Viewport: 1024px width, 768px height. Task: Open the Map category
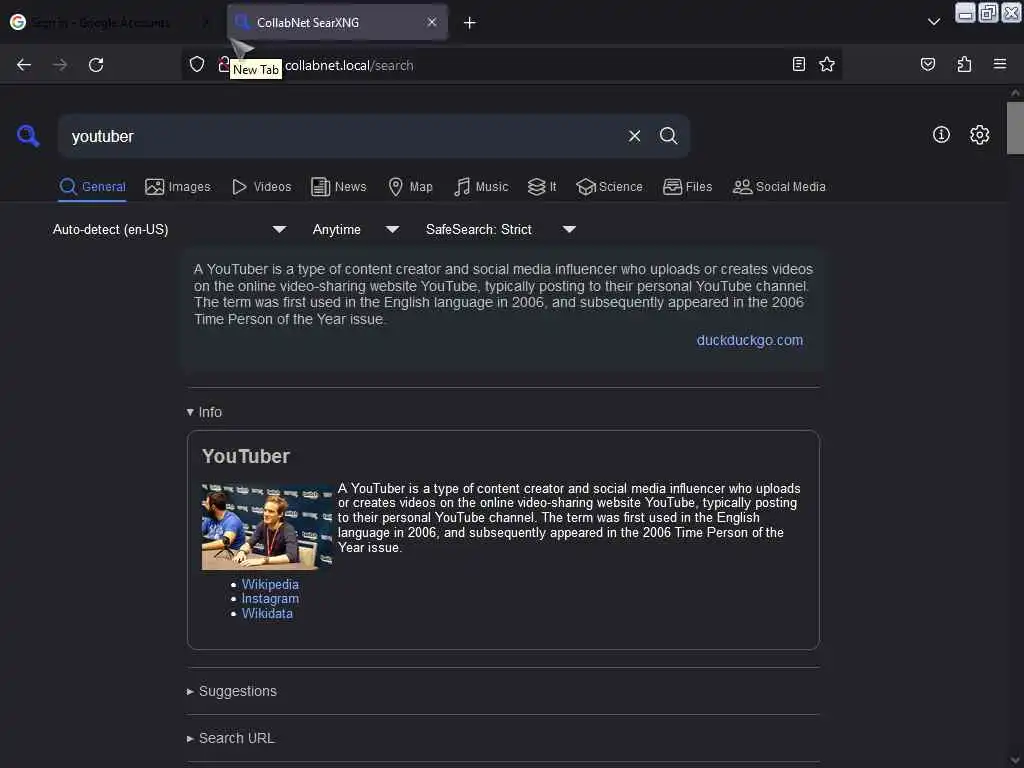[410, 187]
